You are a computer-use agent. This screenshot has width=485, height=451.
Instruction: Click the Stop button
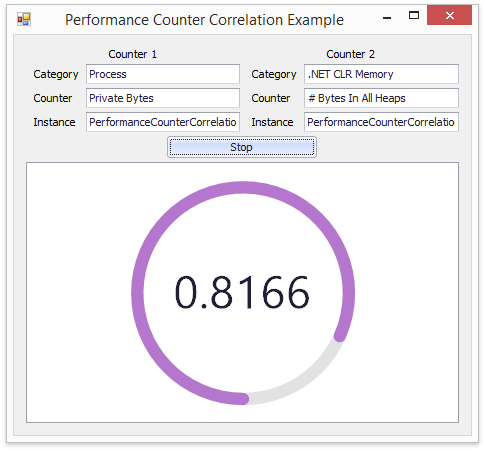tap(242, 147)
